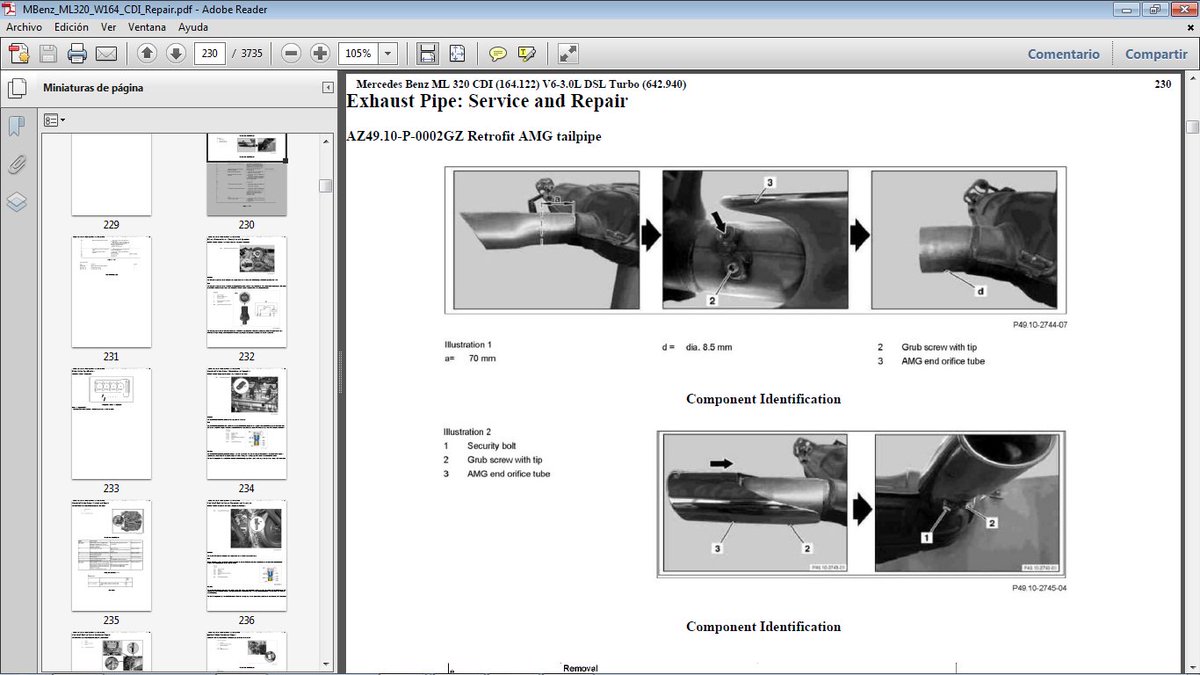This screenshot has height=675, width=1200.
Task: Click the 'Miniaturas de página' panel title
Action: [x=93, y=88]
